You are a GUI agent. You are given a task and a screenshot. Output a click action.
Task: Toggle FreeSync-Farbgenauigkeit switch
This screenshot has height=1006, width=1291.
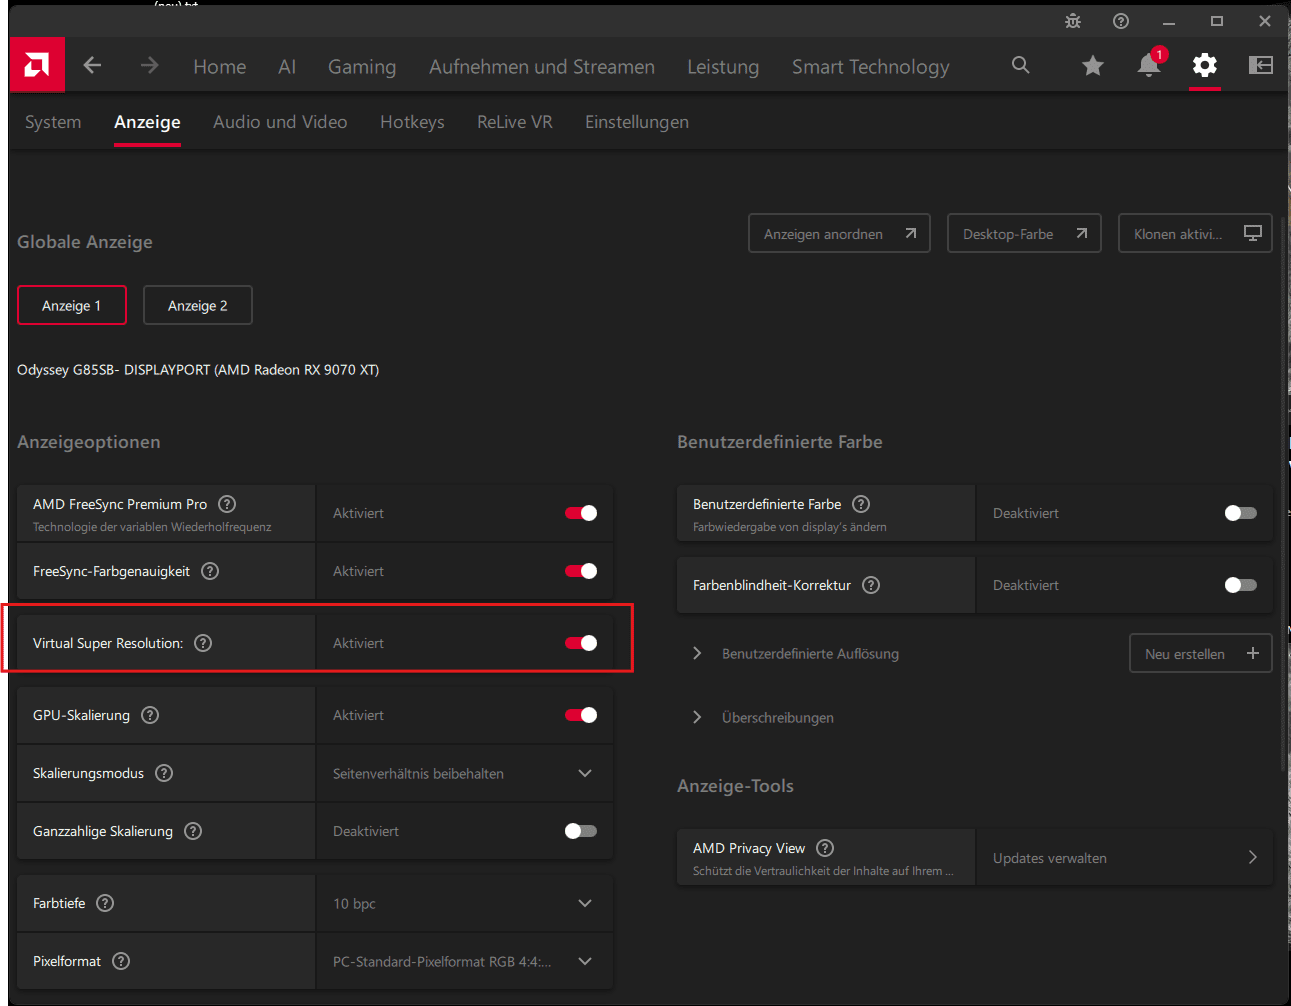pos(581,571)
